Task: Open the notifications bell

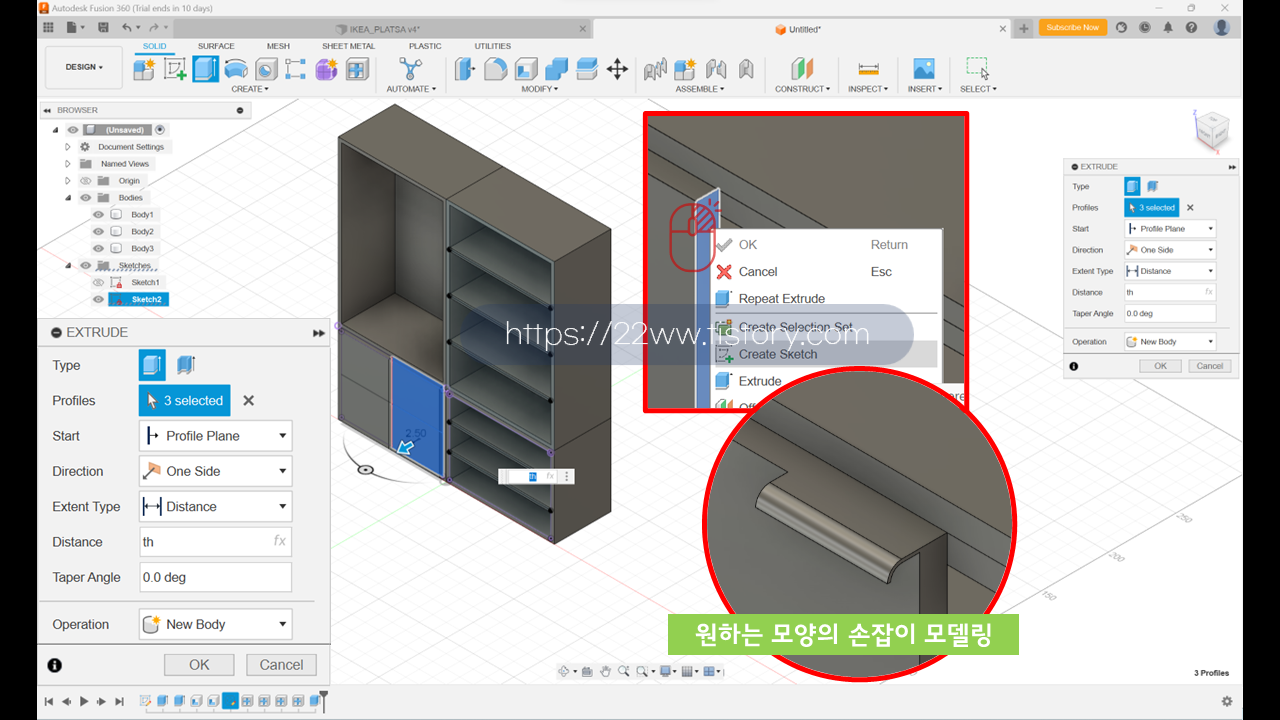Action: [1168, 28]
